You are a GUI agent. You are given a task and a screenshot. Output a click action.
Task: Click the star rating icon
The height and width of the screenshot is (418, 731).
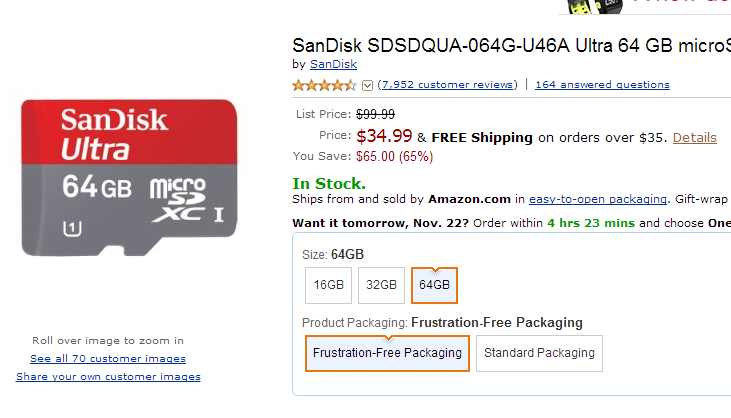tap(324, 85)
